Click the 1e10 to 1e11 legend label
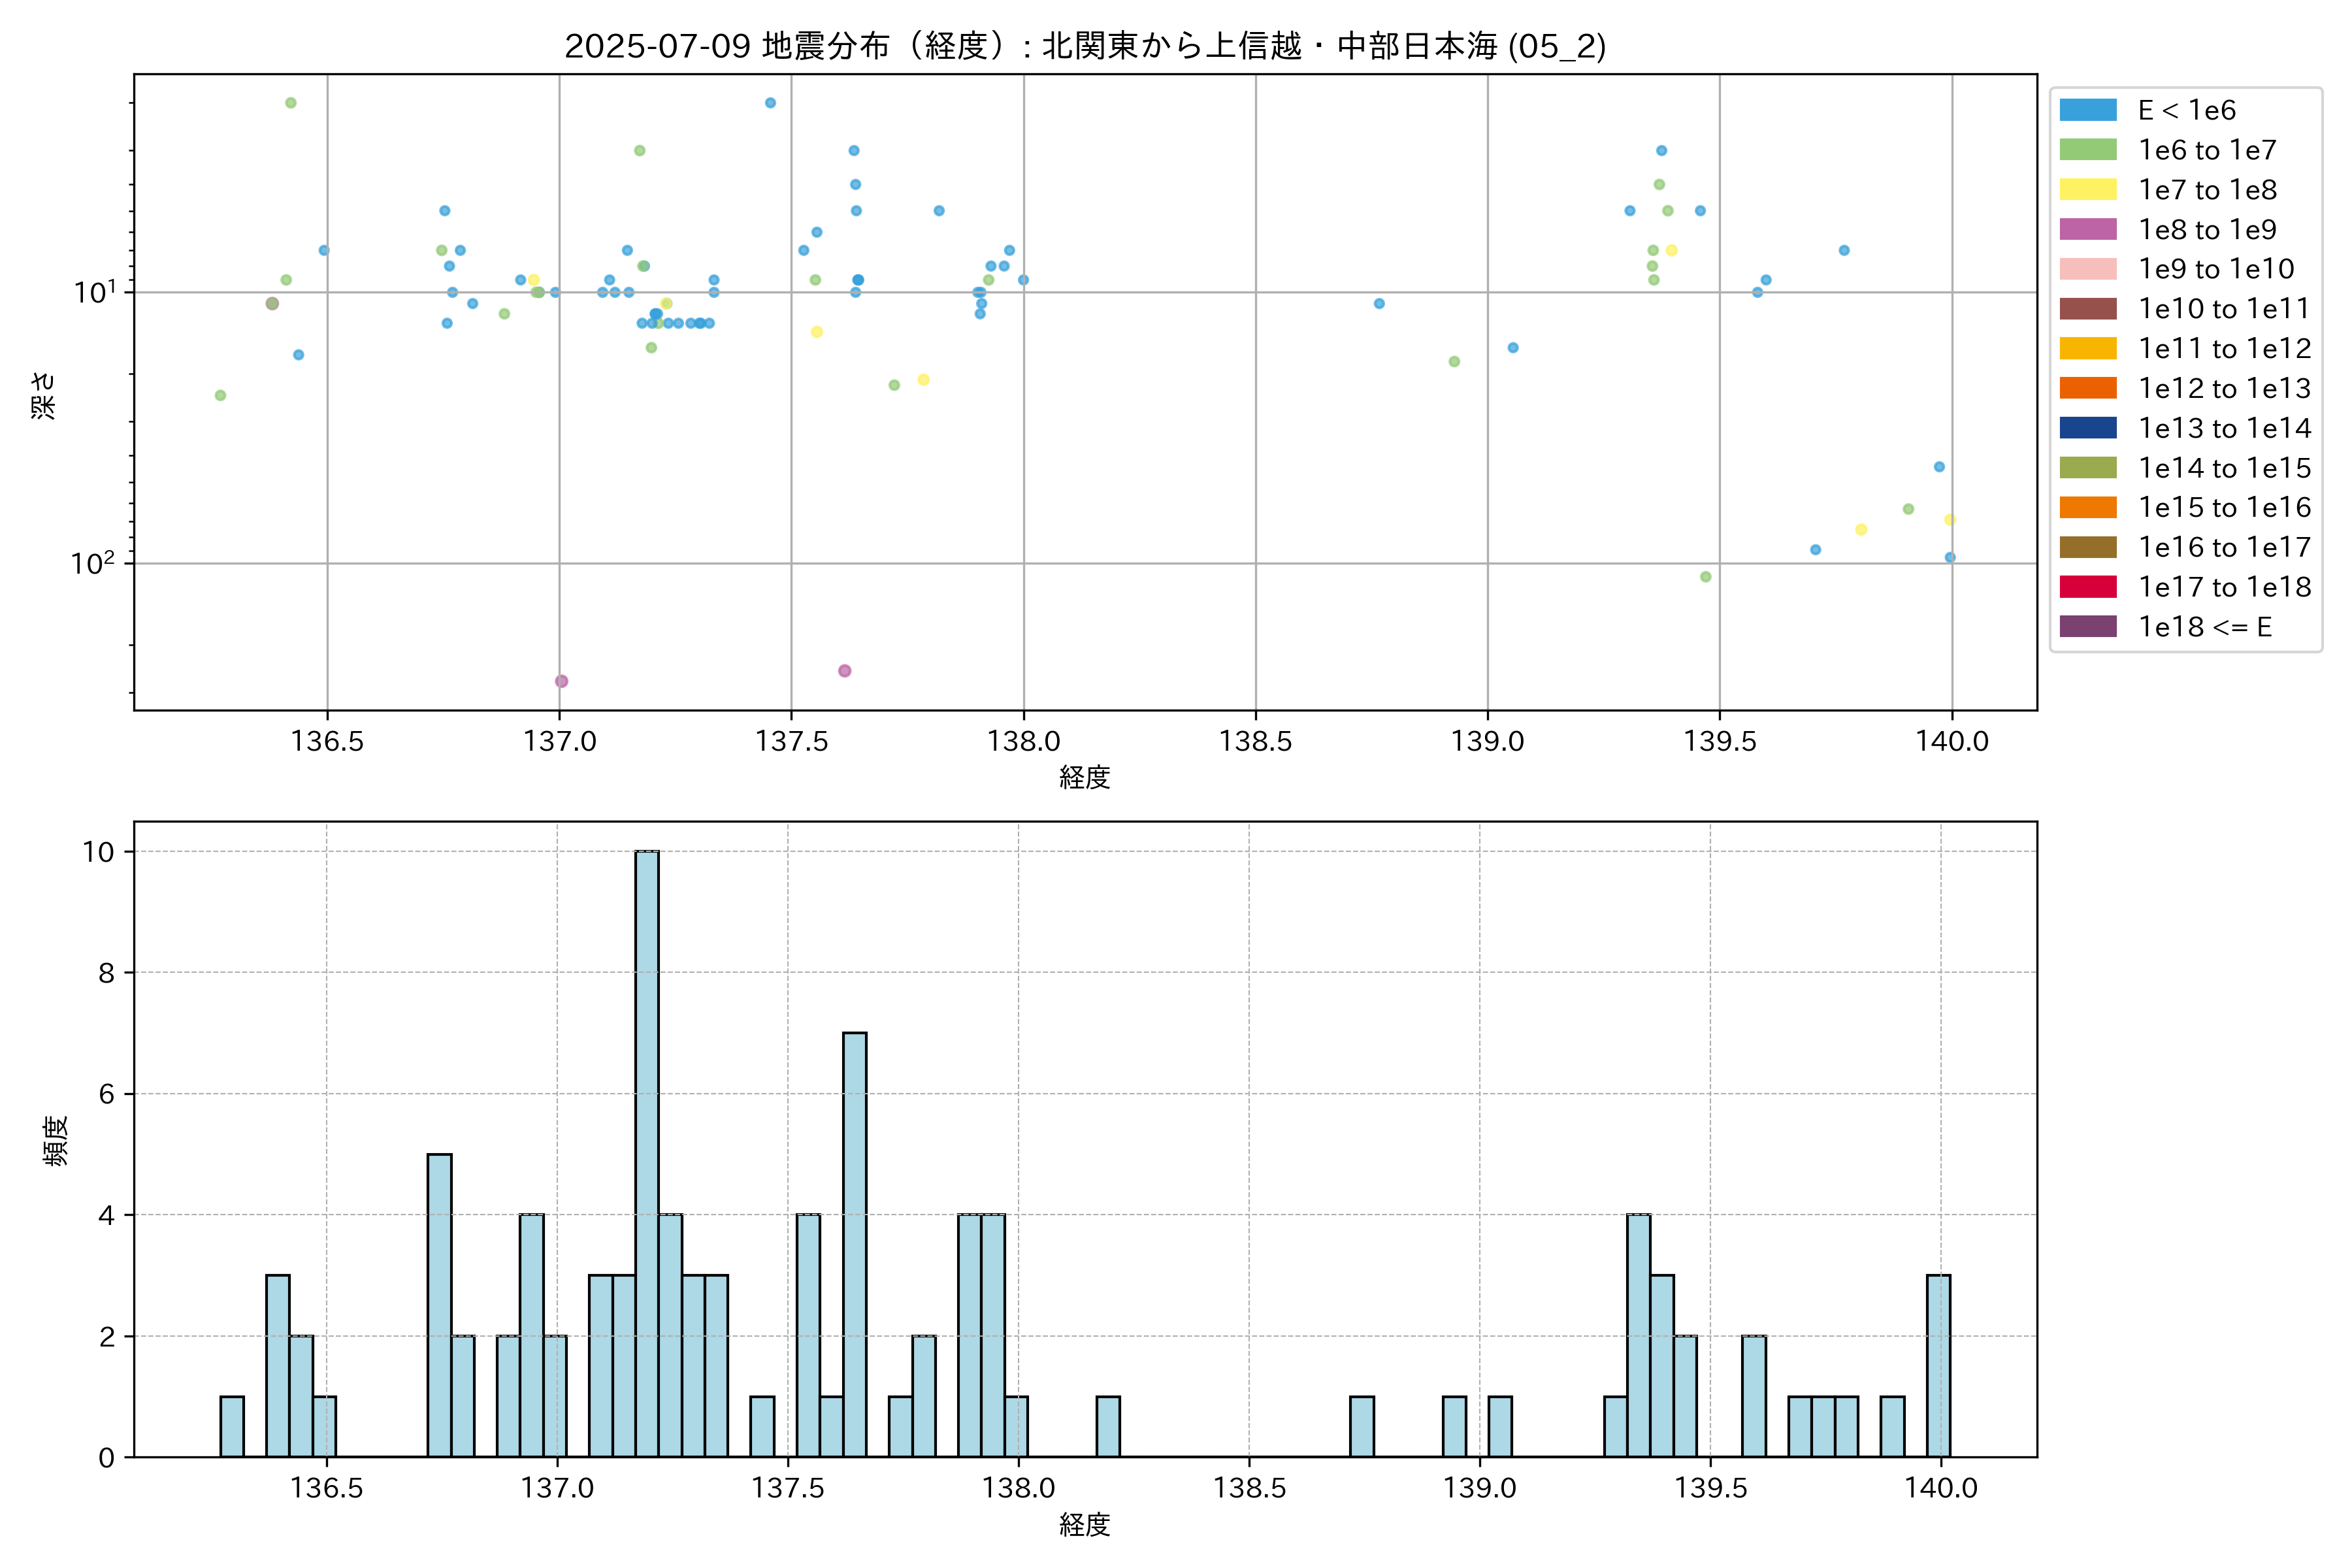Viewport: 2352px width, 1568px height. click(x=2224, y=309)
